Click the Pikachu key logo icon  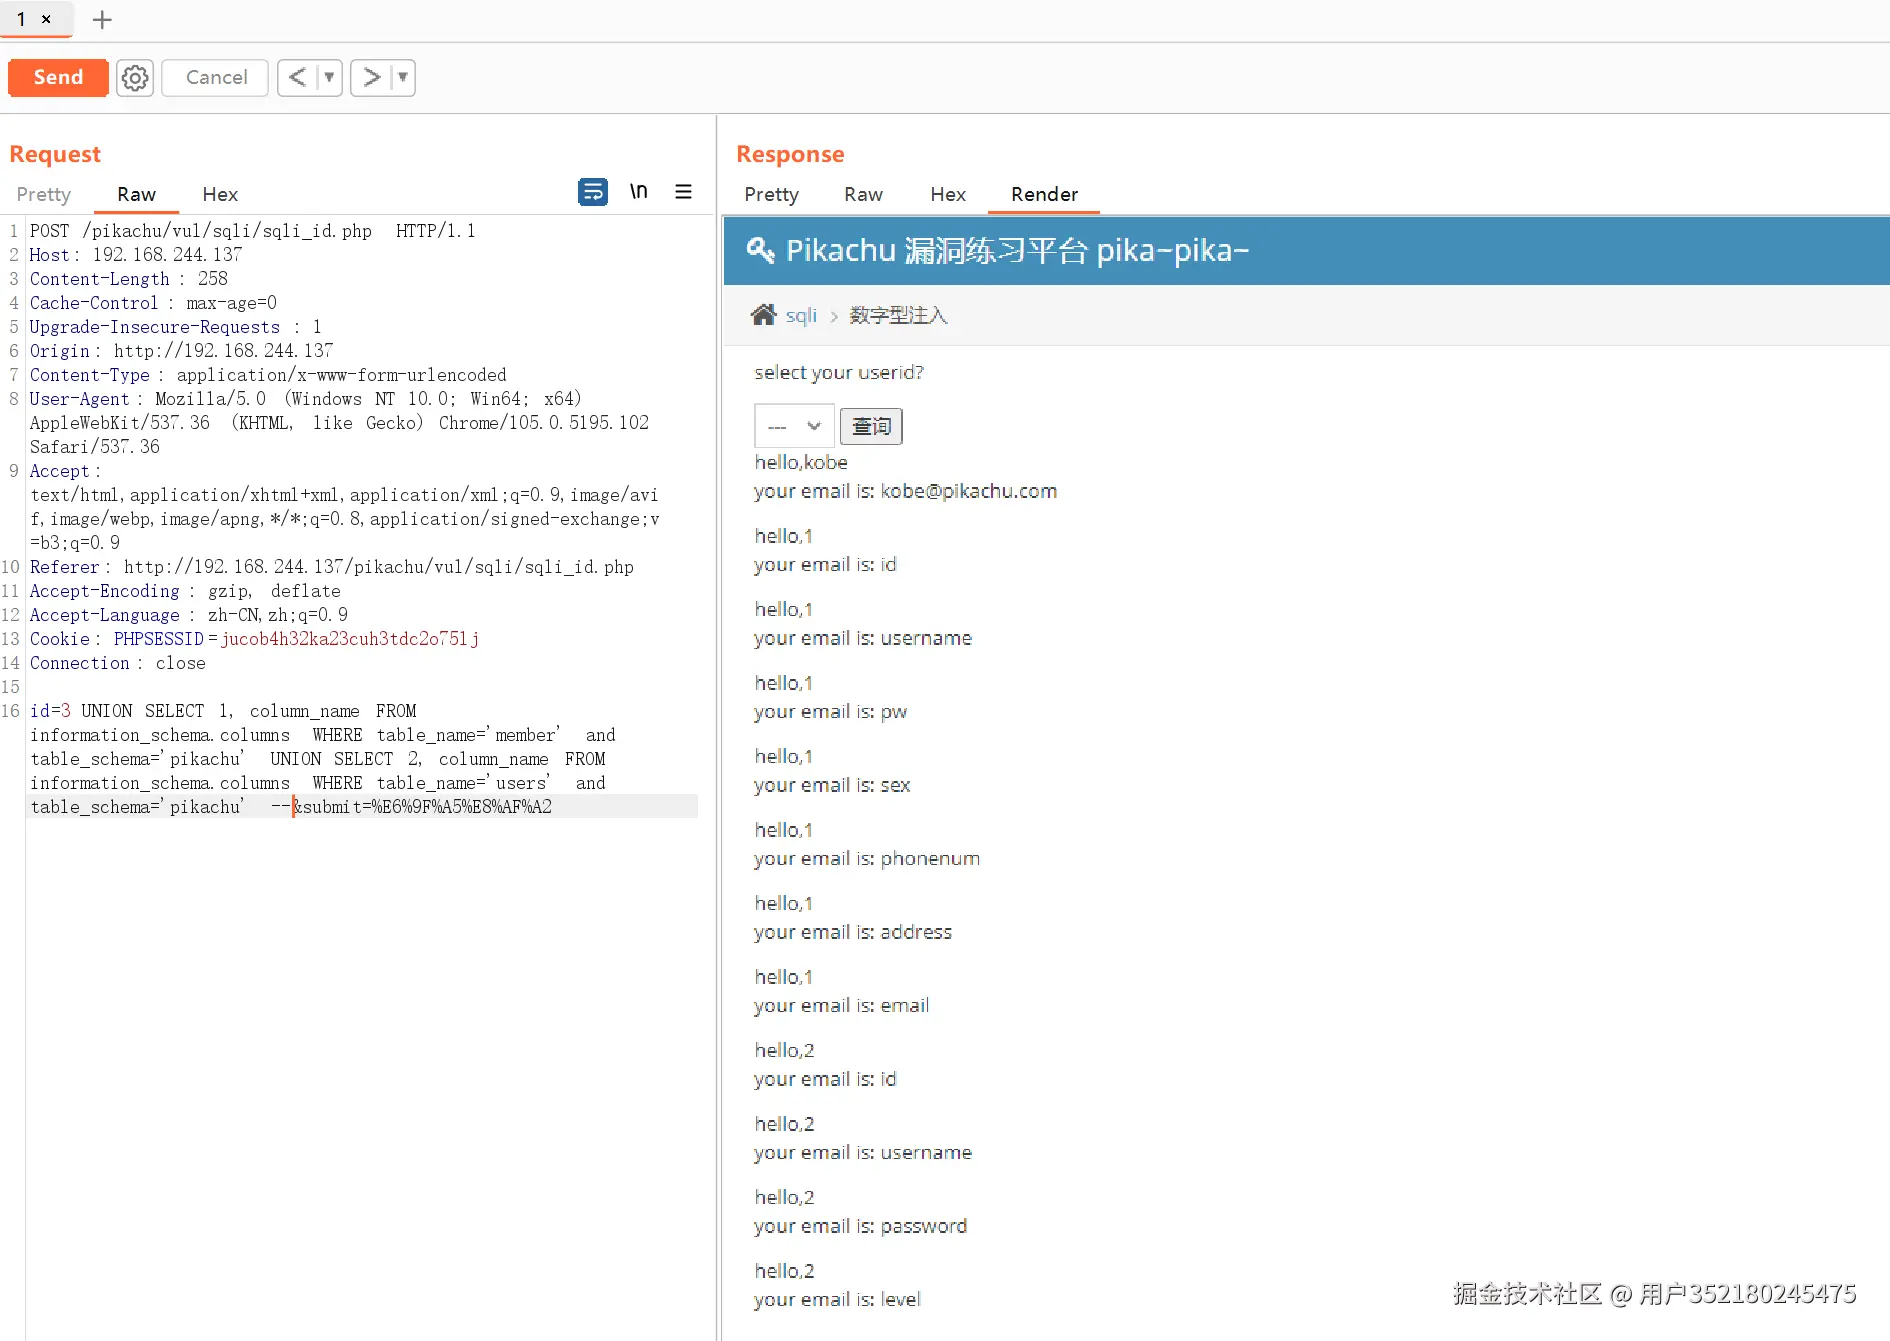point(761,250)
